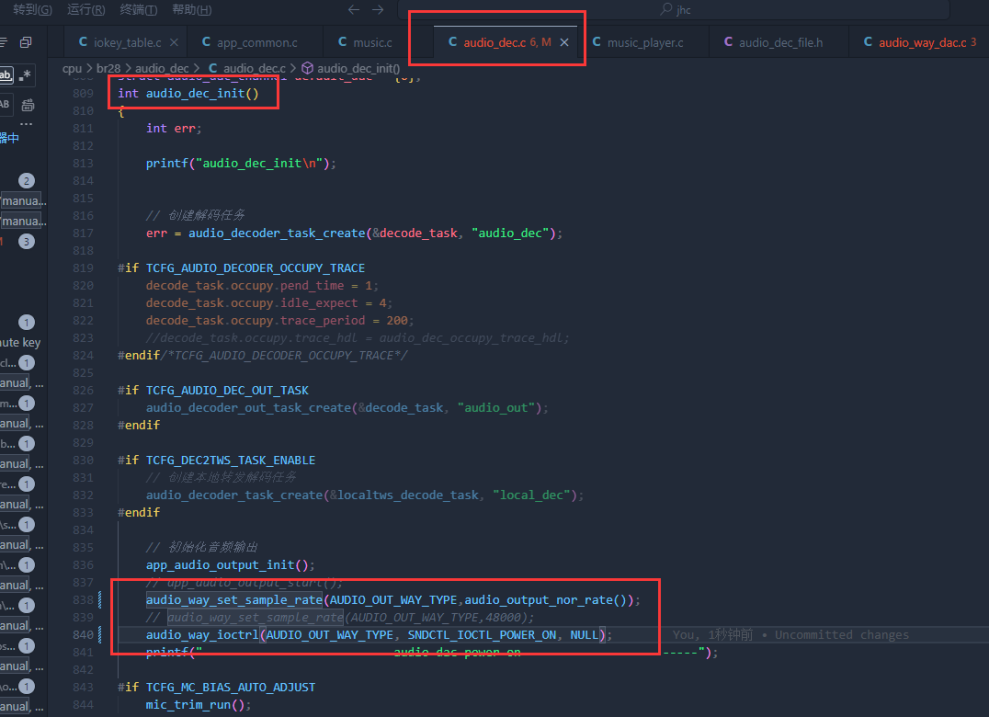Go forward with the right navigation arrow
The image size is (989, 717).
(x=378, y=9)
